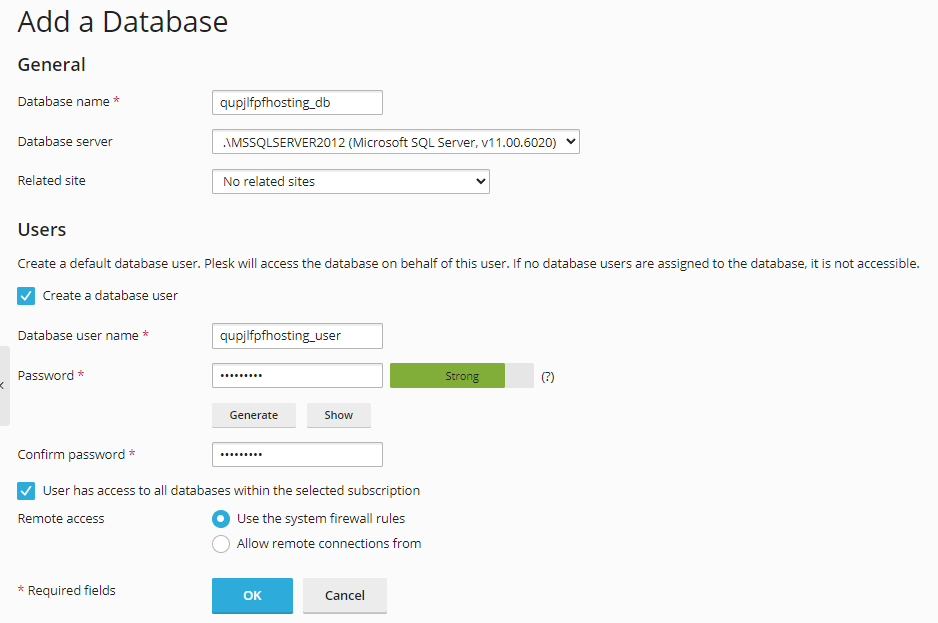Click the Confirm password input field
Viewport: 938px width, 623px height.
(297, 454)
